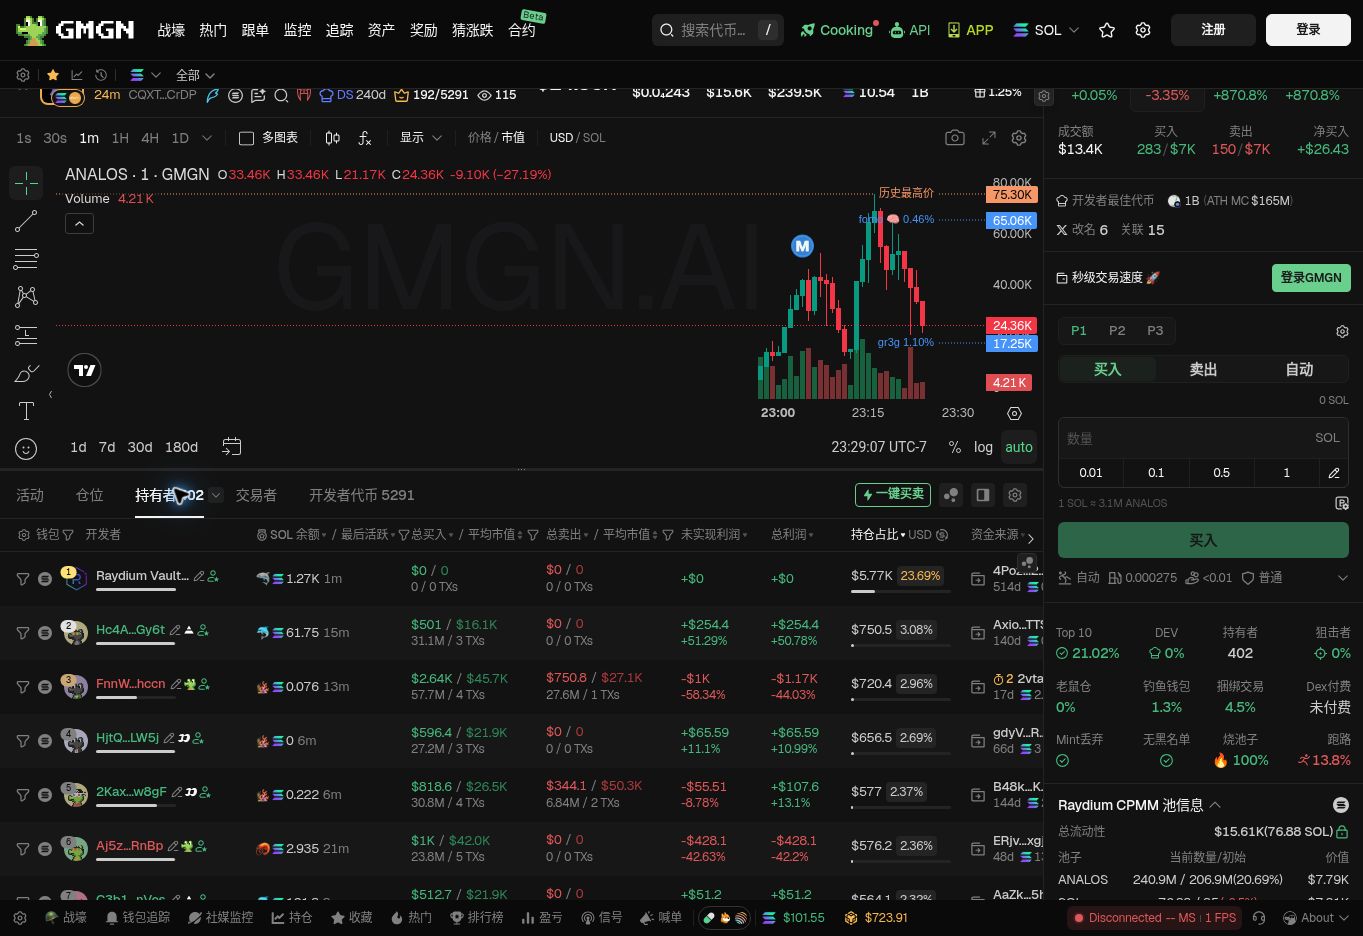Open the SOL chain selector dropdown

point(1046,30)
